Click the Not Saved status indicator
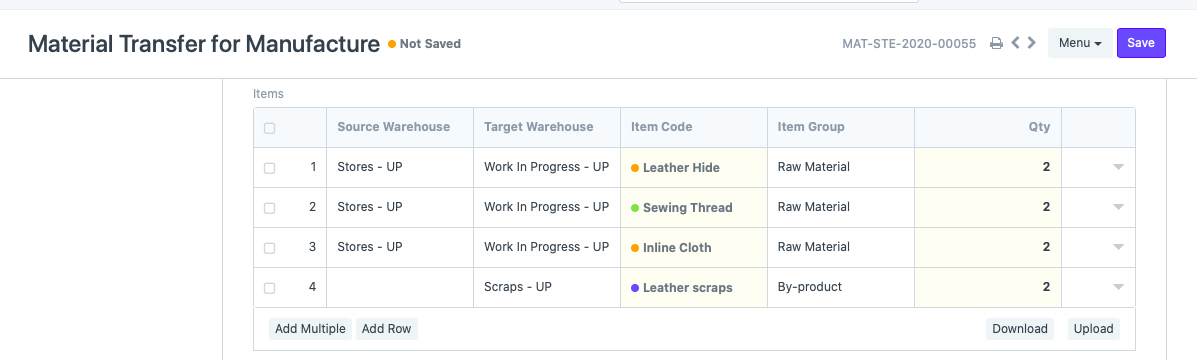 click(x=424, y=43)
